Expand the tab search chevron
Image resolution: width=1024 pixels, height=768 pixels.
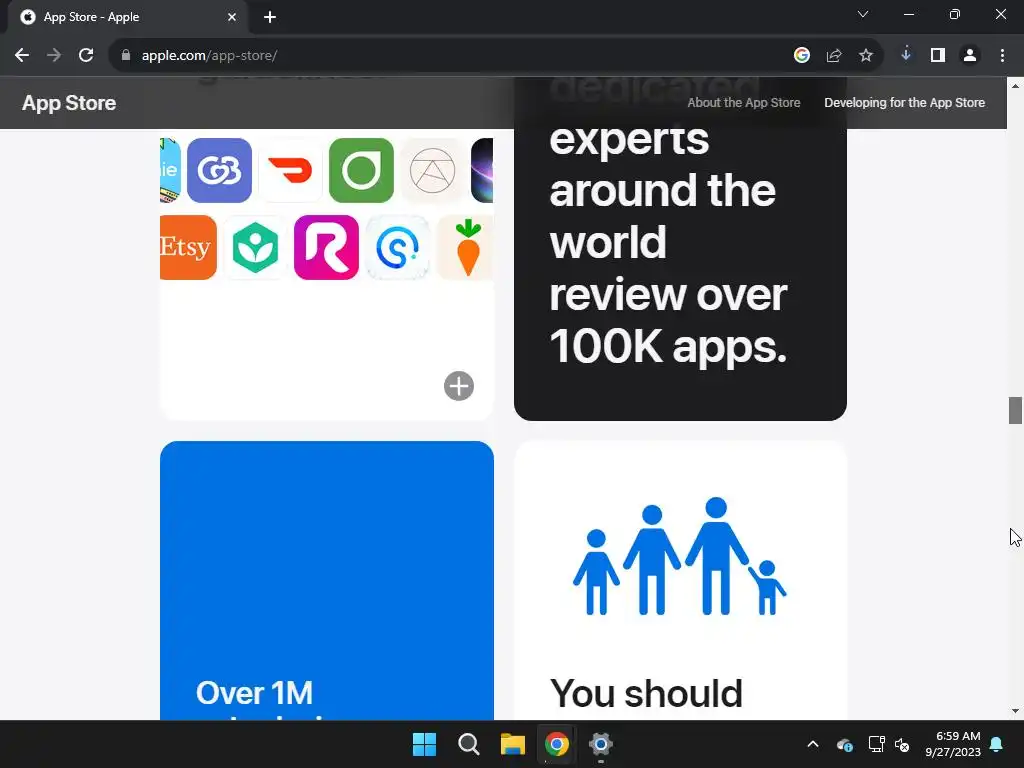pos(863,14)
